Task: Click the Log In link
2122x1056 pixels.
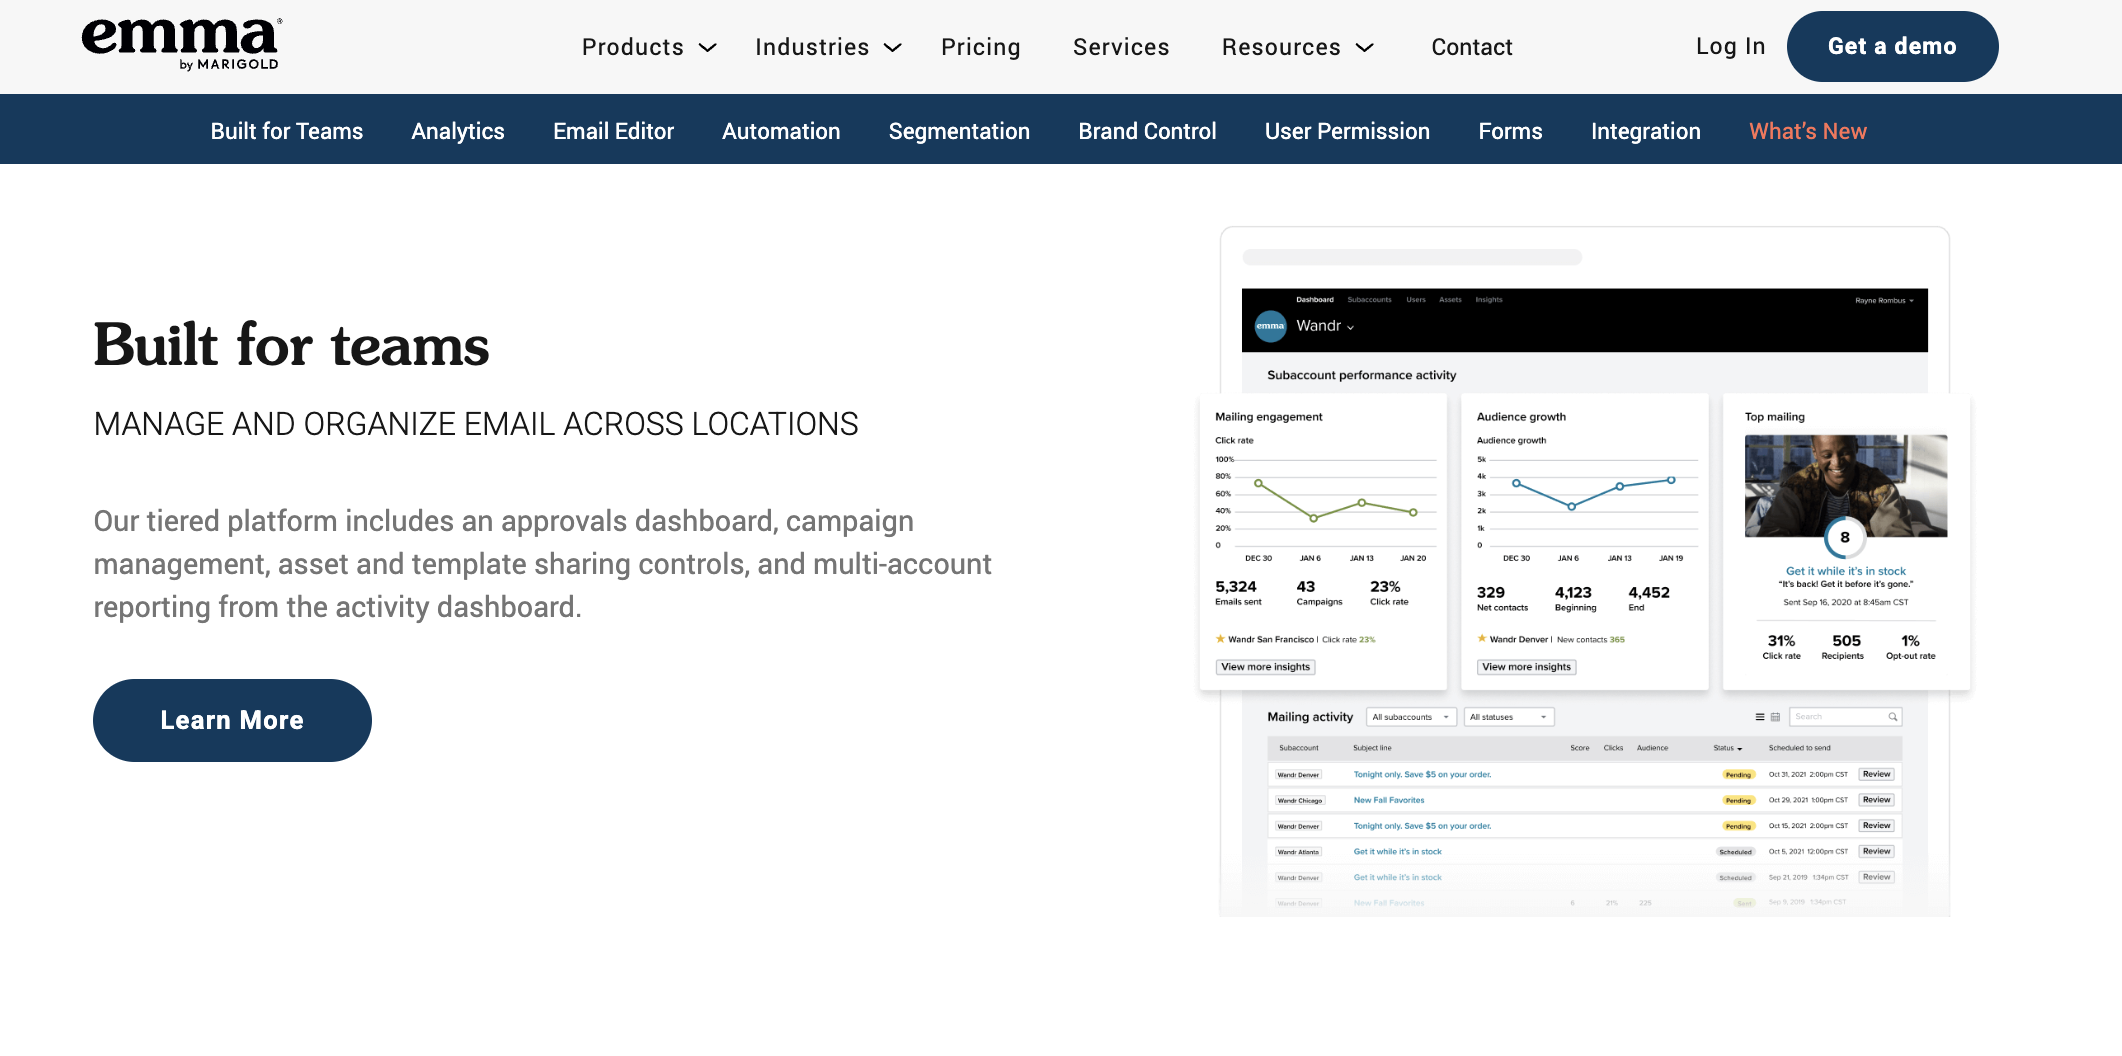Action: coord(1730,46)
